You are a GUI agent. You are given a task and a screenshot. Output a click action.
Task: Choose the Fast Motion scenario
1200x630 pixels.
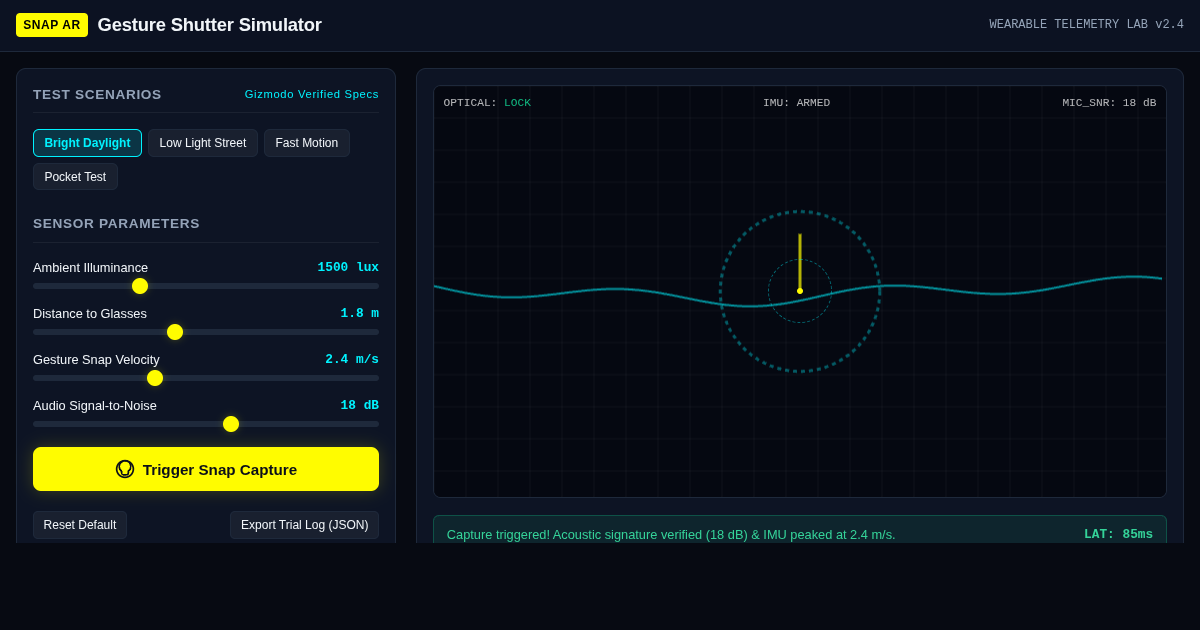coord(307,143)
